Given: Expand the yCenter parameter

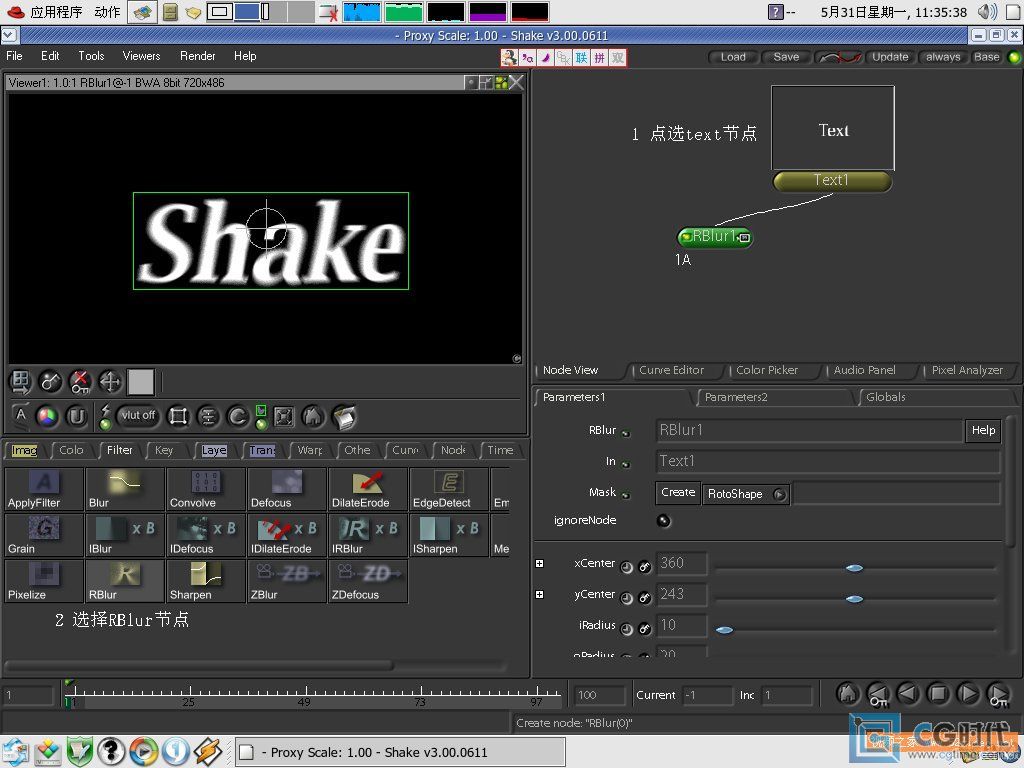Looking at the screenshot, I should (x=539, y=594).
